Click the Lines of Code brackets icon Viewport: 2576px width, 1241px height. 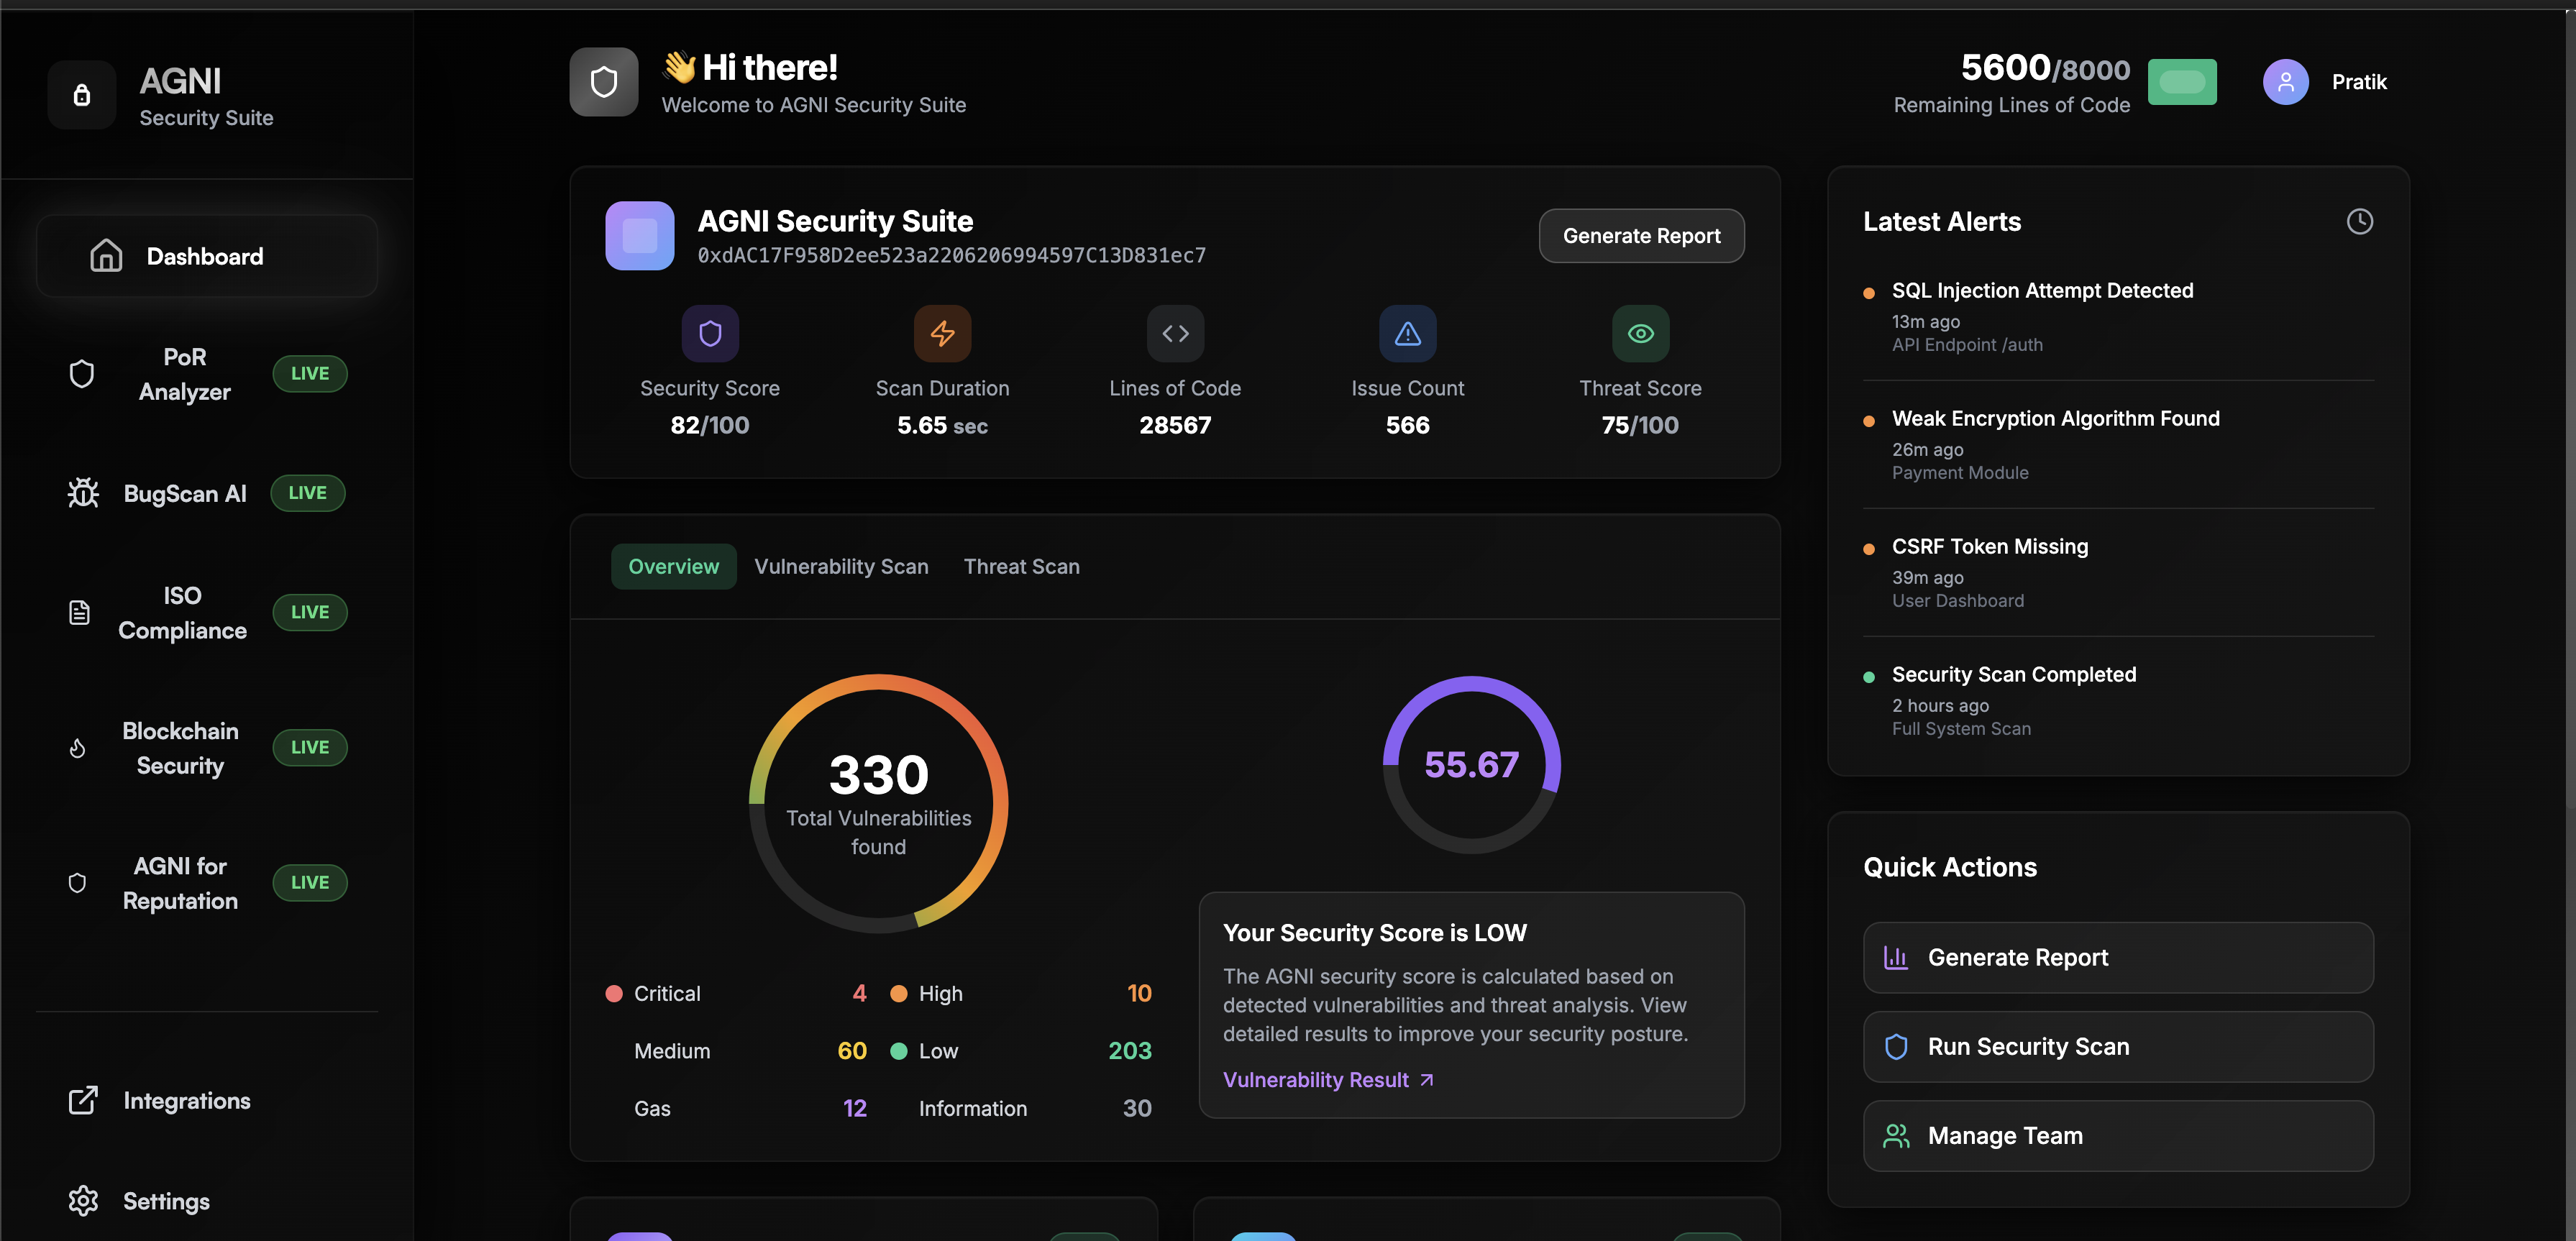tap(1175, 333)
